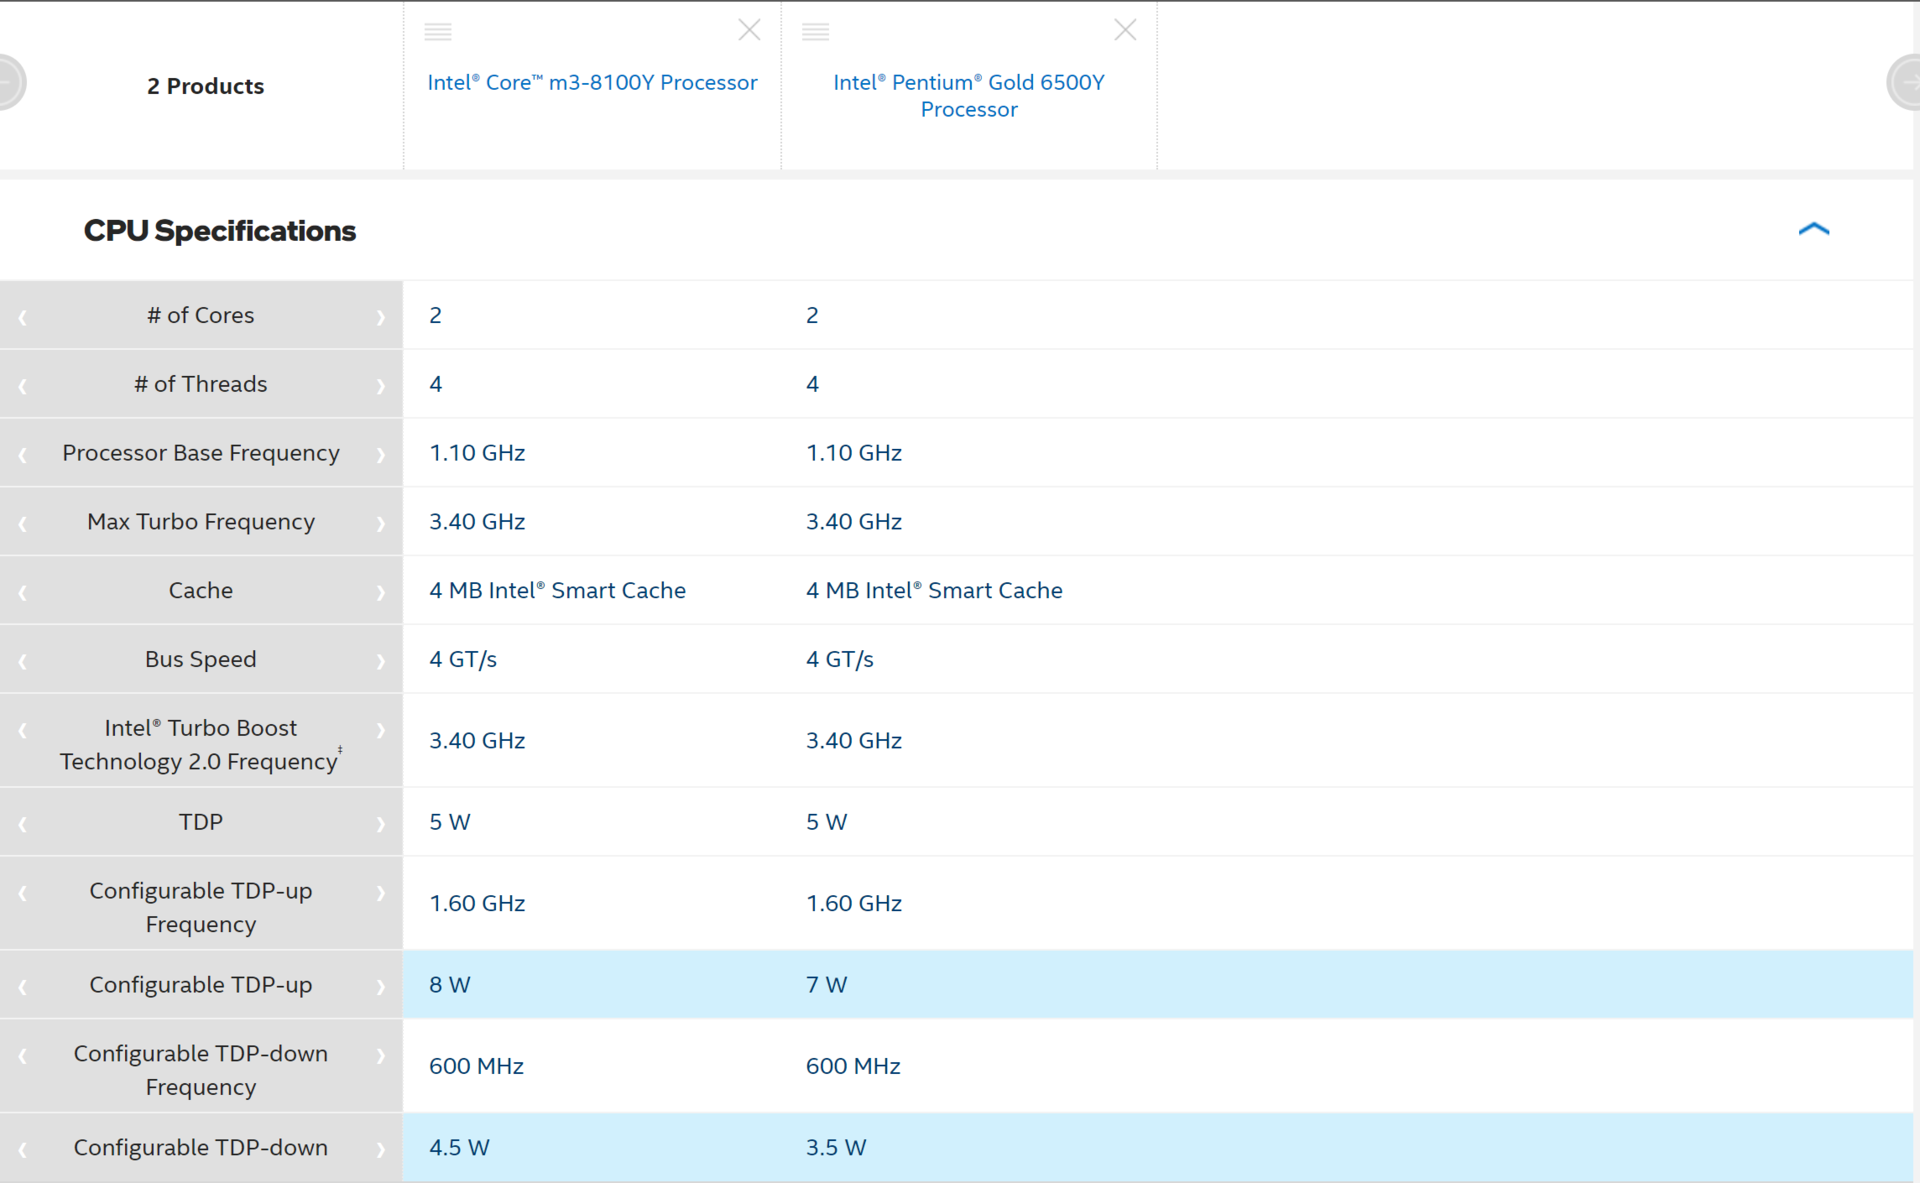This screenshot has height=1183, width=1920.
Task: Click the 2 Products heading
Action: 205,86
